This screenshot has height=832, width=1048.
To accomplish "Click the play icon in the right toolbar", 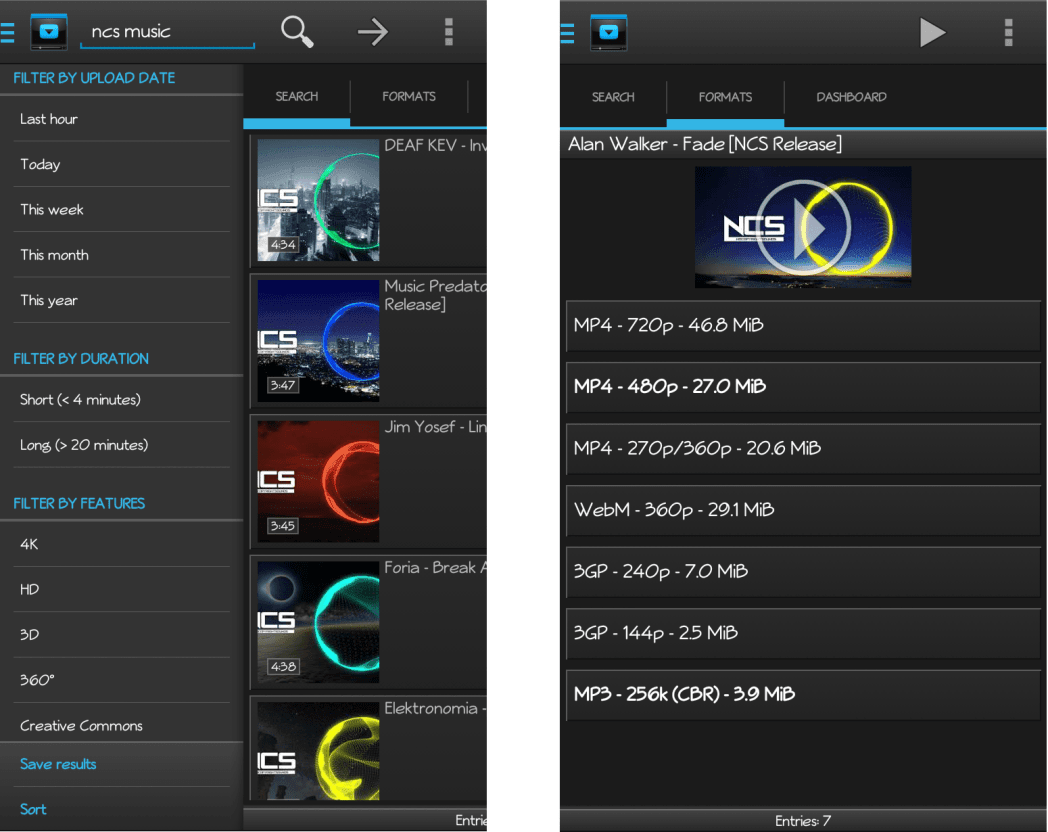I will pos(932,32).
